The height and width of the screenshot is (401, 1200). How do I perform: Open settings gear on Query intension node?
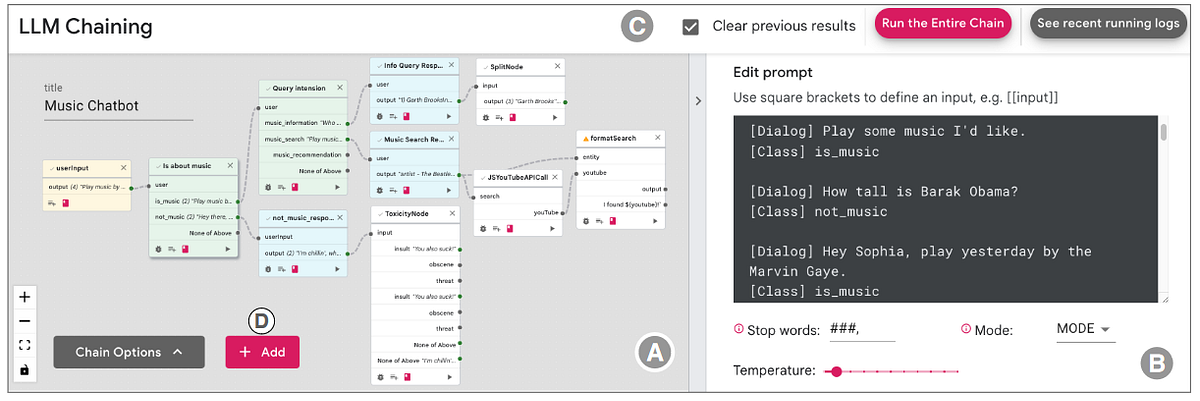click(x=267, y=190)
